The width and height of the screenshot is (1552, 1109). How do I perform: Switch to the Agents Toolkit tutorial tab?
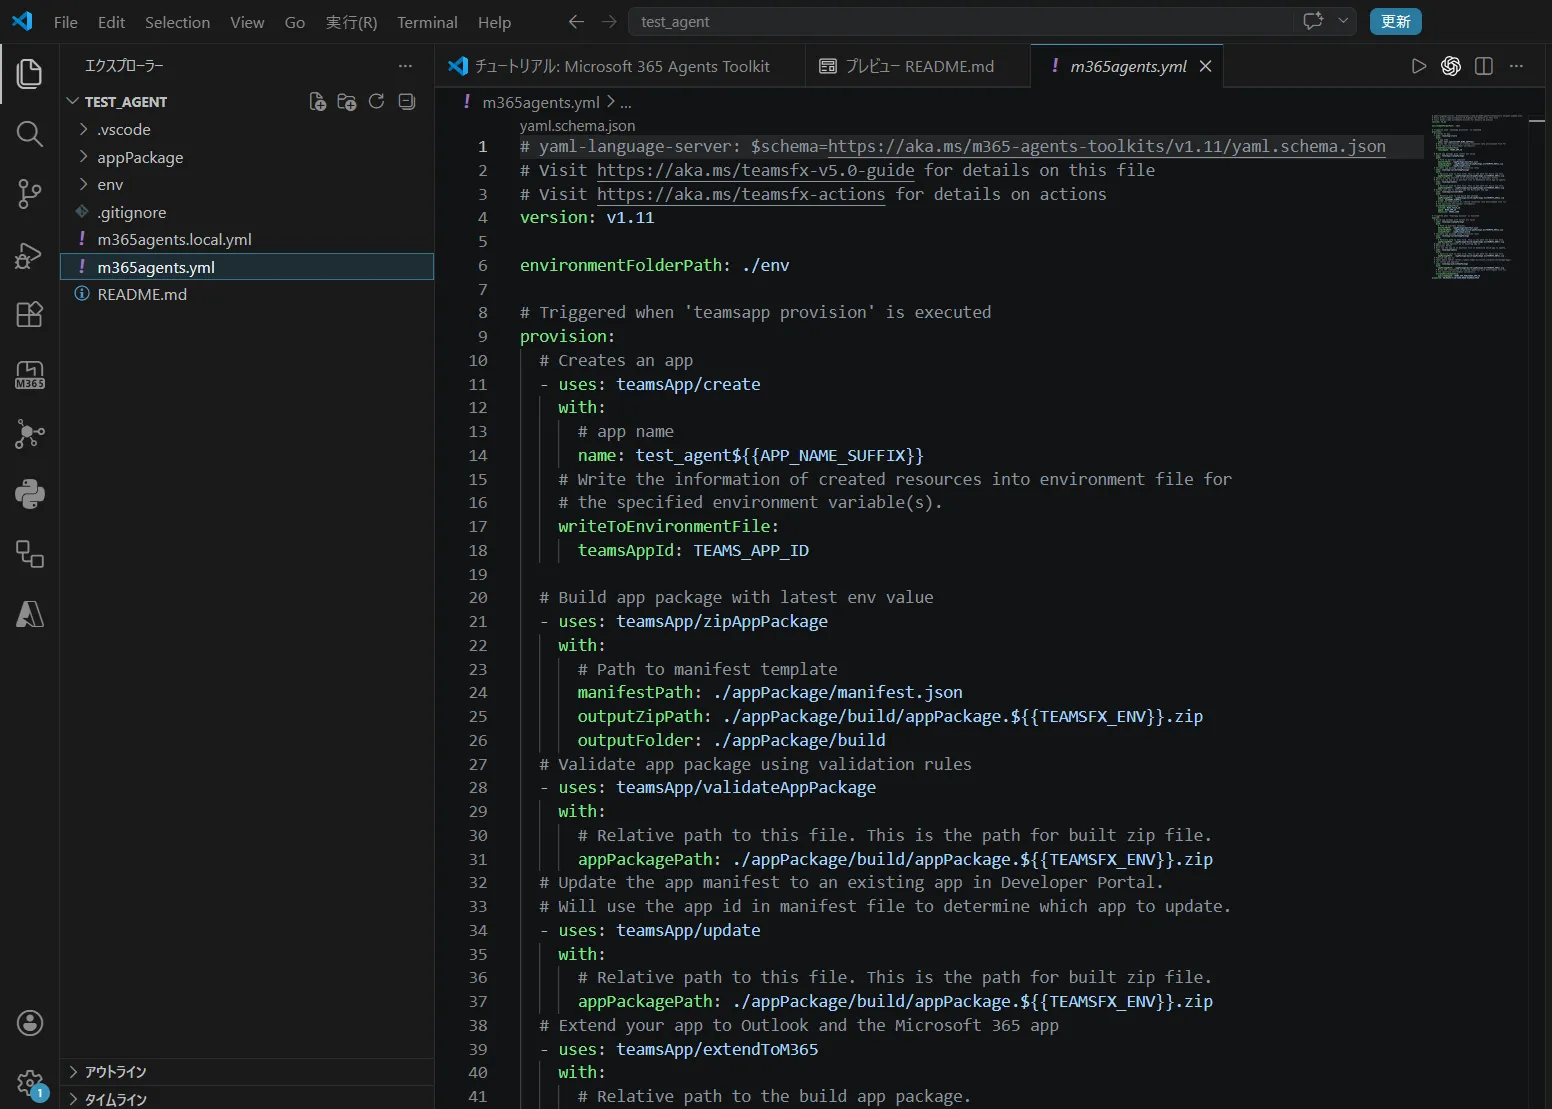pyautogui.click(x=621, y=66)
